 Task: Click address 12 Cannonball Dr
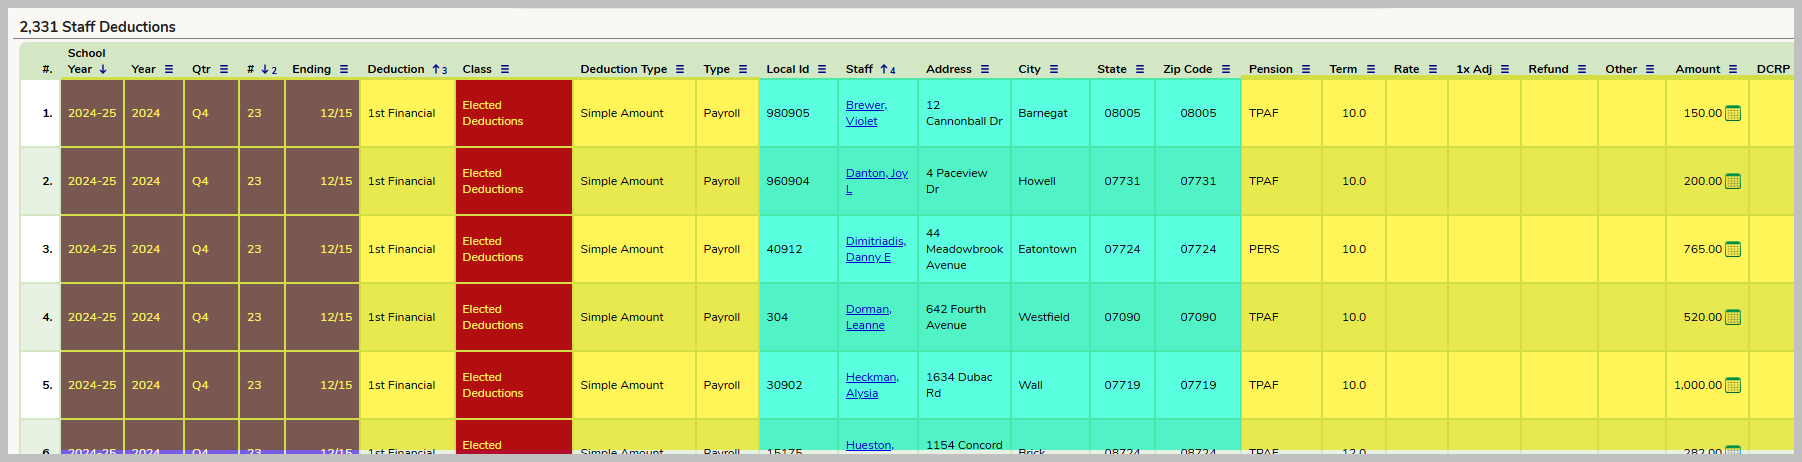964,113
